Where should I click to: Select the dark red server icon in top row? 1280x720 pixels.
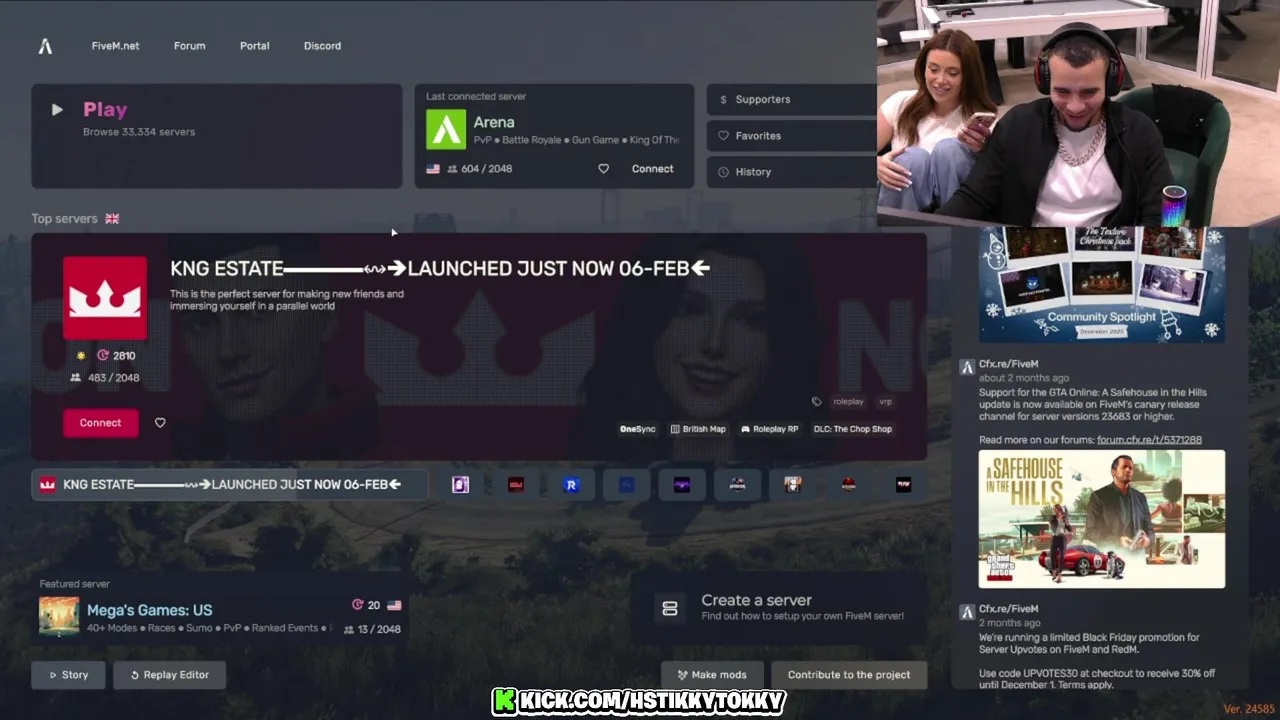(x=516, y=485)
